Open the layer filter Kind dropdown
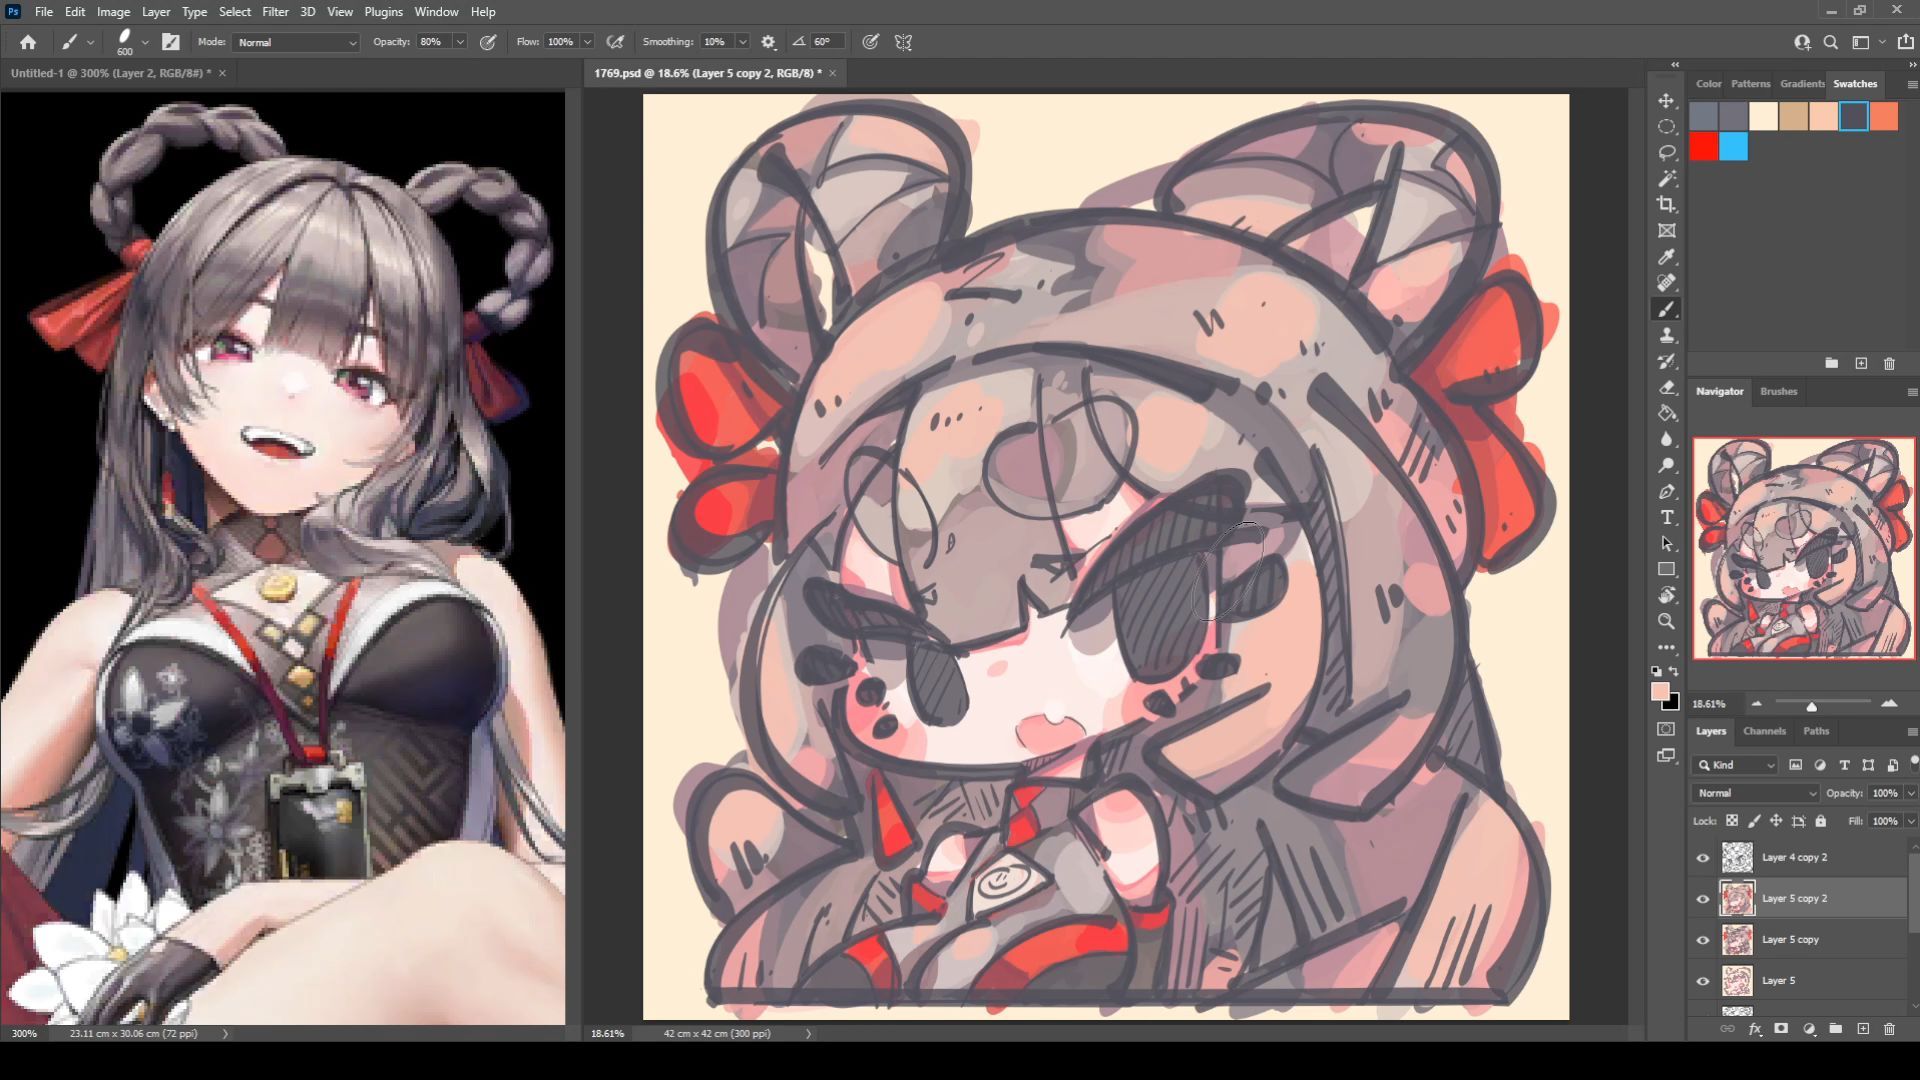 pos(1735,765)
